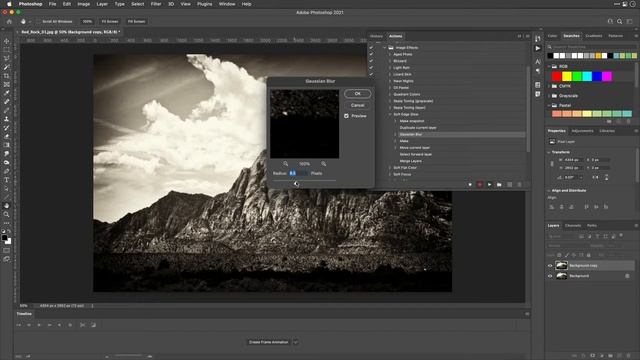Select the Eraser tool
This screenshot has width=640, height=360.
7,136
